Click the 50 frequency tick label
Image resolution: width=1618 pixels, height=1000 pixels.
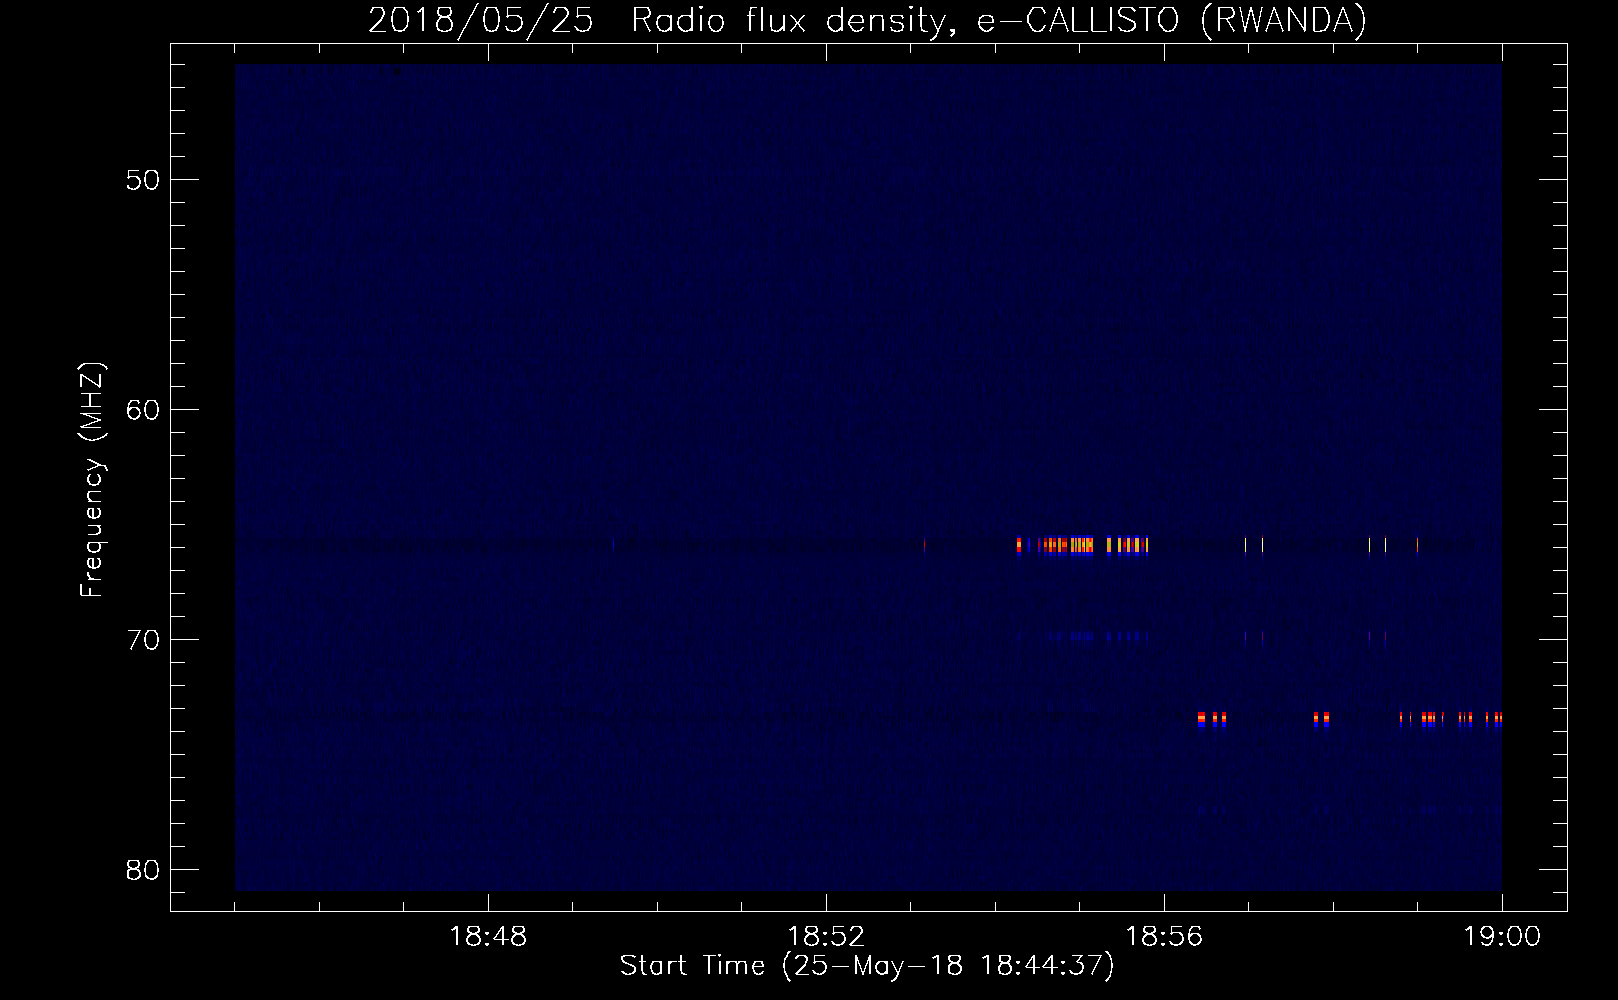tap(143, 180)
